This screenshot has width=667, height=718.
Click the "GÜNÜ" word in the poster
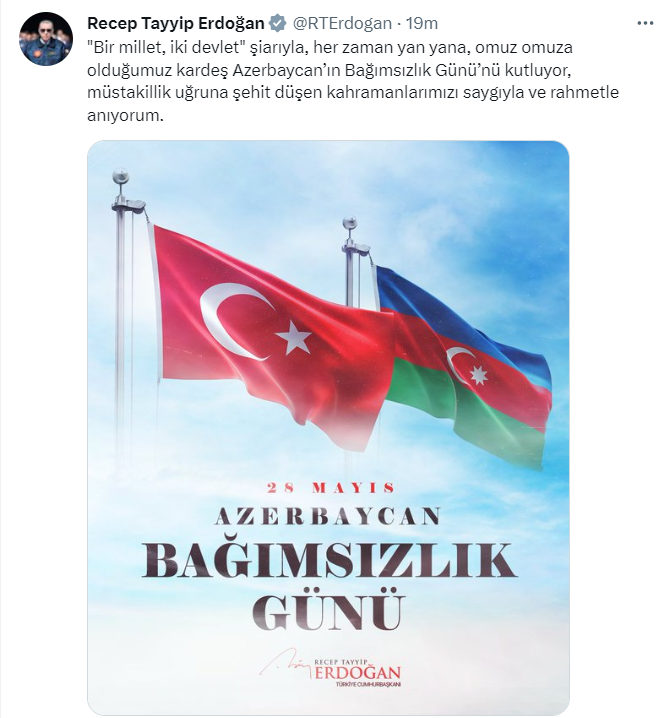329,611
